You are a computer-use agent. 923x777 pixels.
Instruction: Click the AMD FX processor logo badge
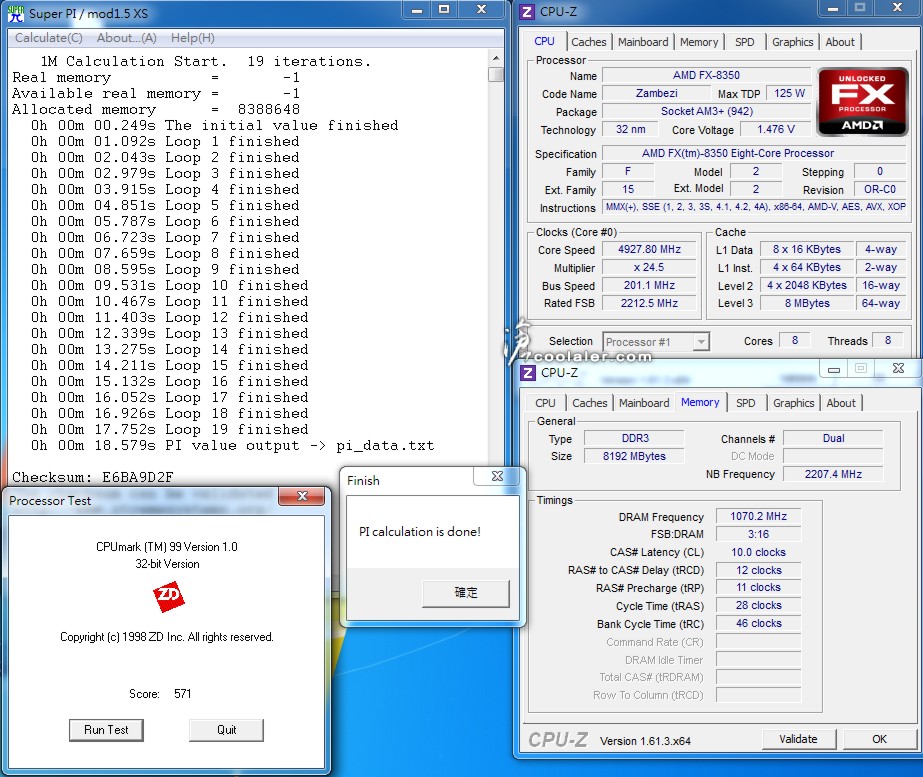tap(862, 101)
